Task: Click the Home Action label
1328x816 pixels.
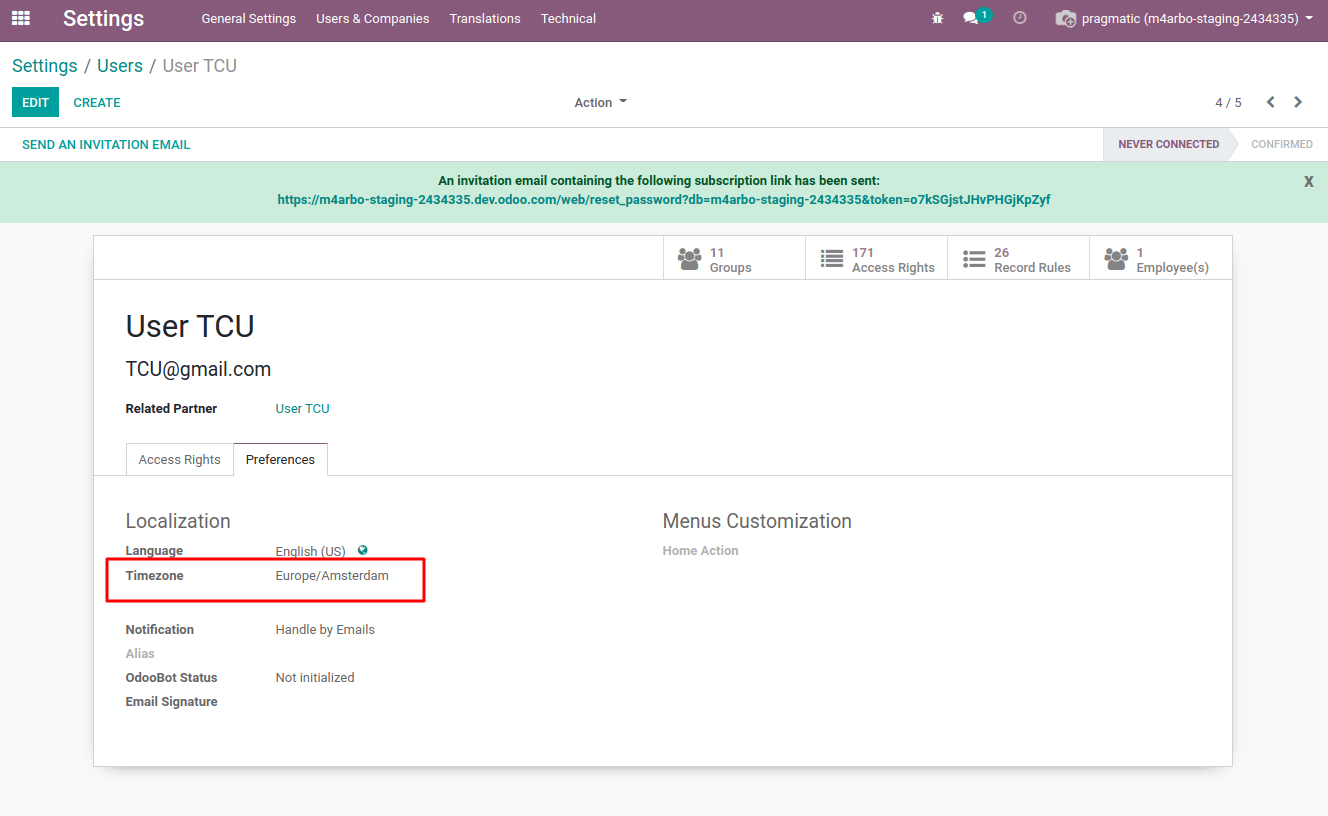Action: (700, 551)
